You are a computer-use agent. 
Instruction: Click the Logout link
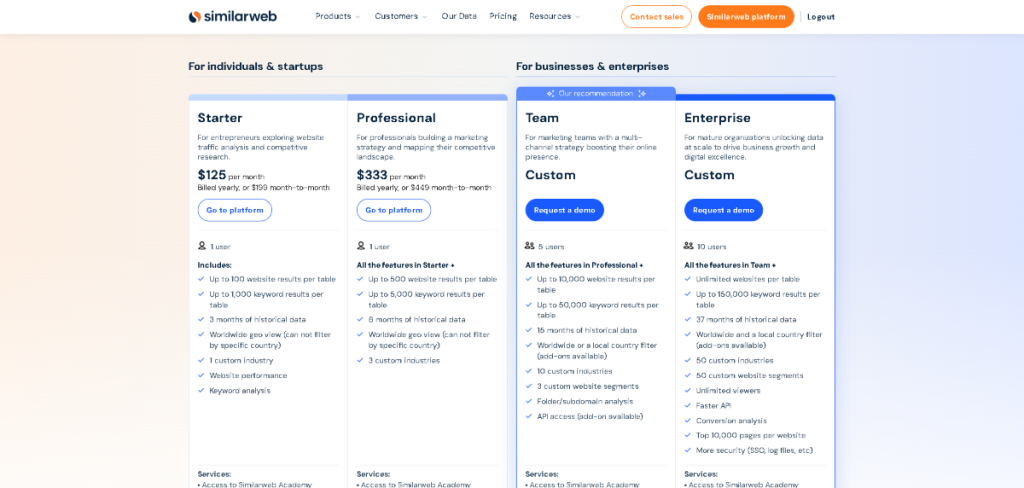tap(821, 16)
